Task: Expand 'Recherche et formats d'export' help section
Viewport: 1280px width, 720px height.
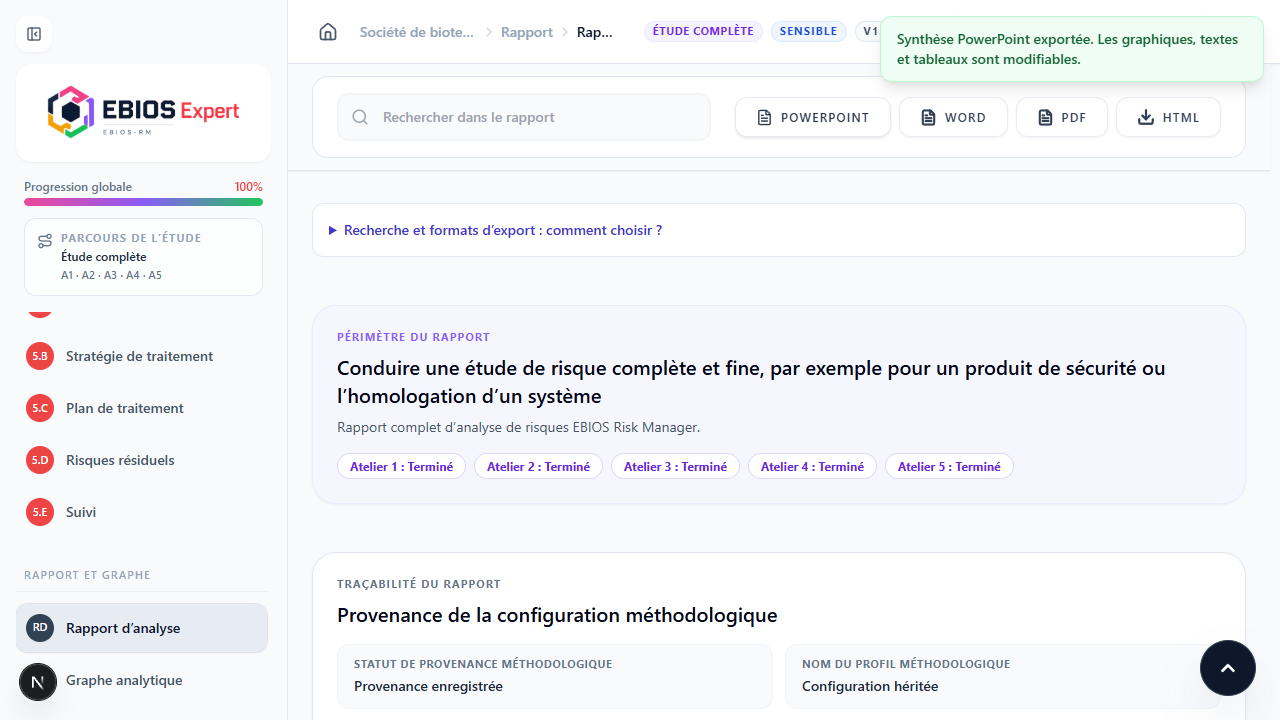Action: tap(496, 230)
